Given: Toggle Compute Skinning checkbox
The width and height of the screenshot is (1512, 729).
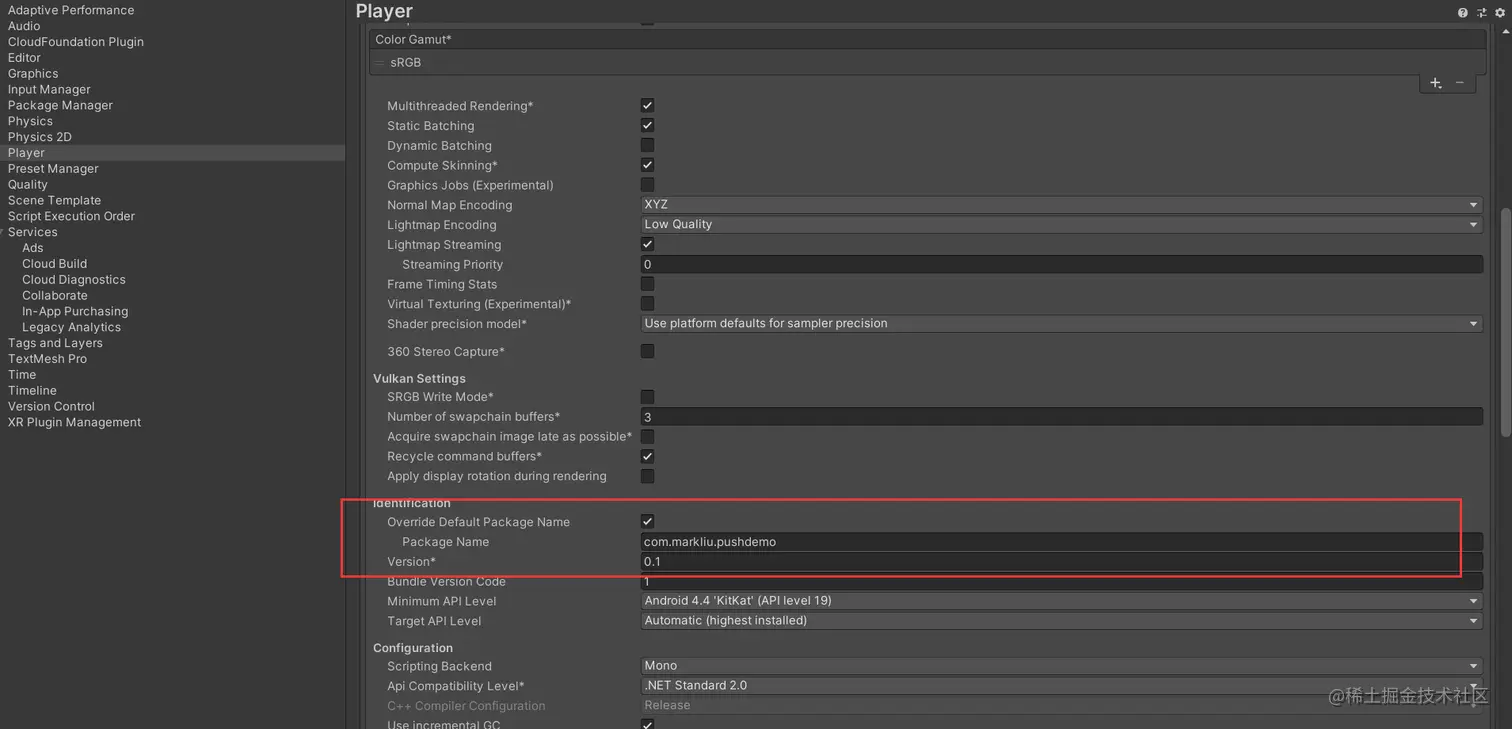Looking at the screenshot, I should click(647, 165).
